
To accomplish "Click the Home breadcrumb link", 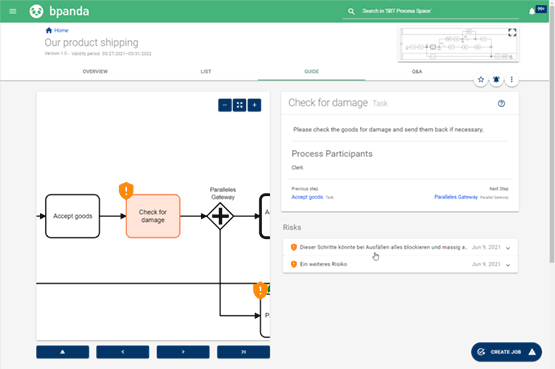I will click(x=61, y=30).
